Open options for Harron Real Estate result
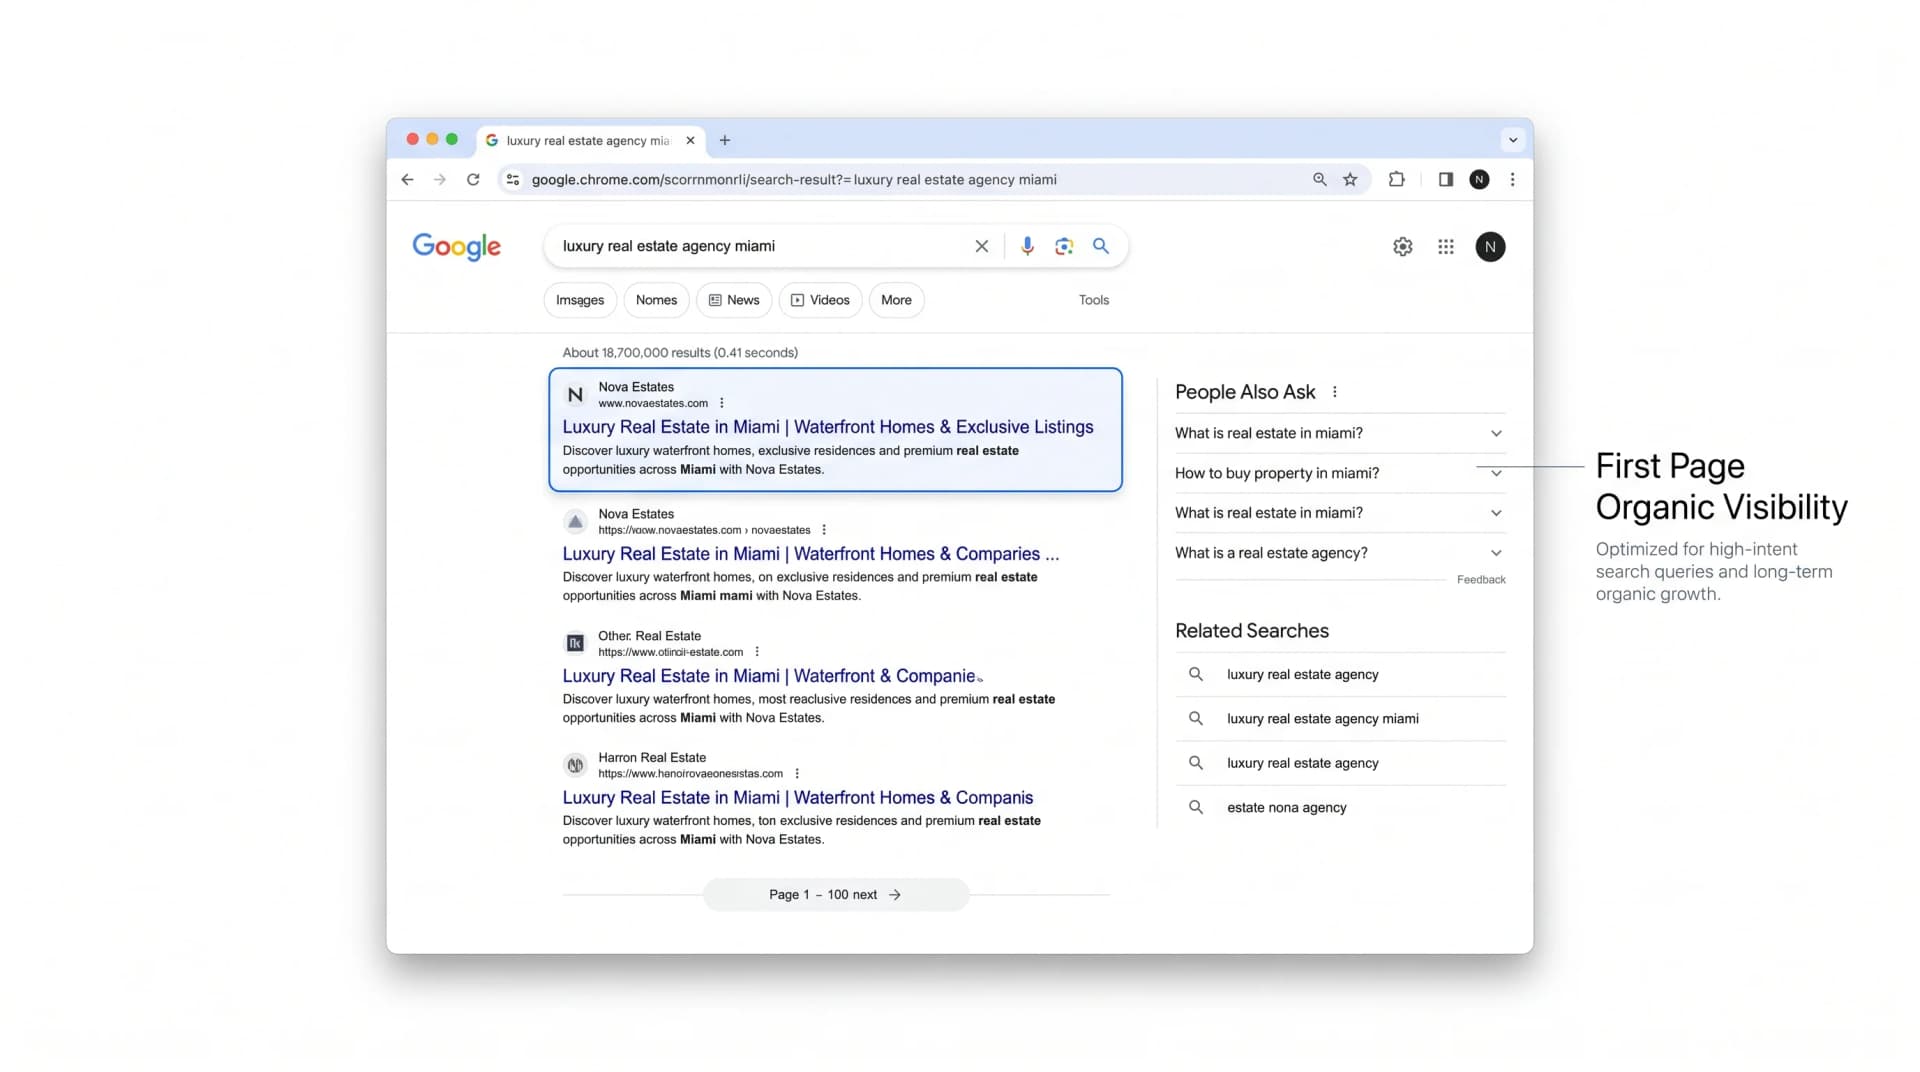This screenshot has width=1920, height=1072. 797,774
